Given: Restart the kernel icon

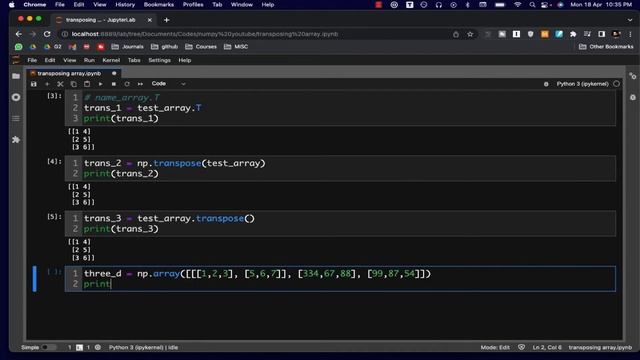Looking at the screenshot, I should point(127,84).
